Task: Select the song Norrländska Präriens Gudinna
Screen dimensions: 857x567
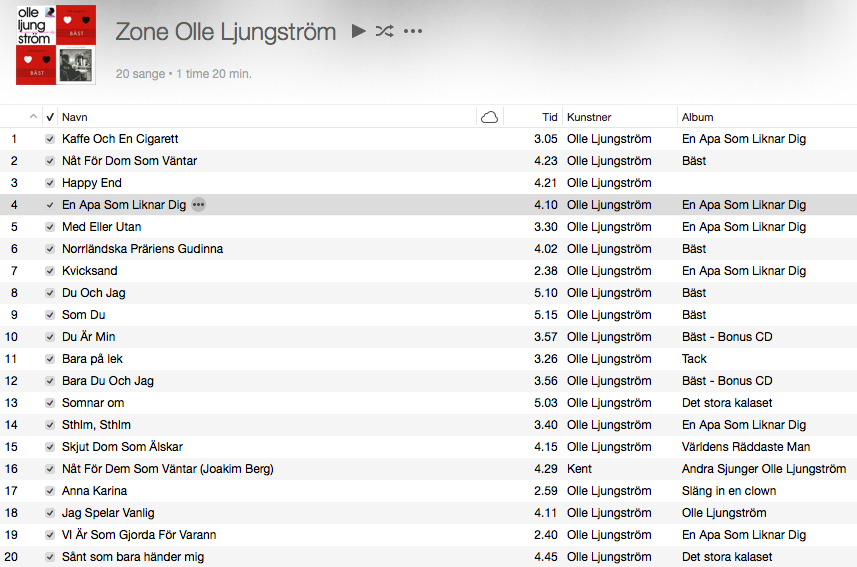Action: point(142,249)
